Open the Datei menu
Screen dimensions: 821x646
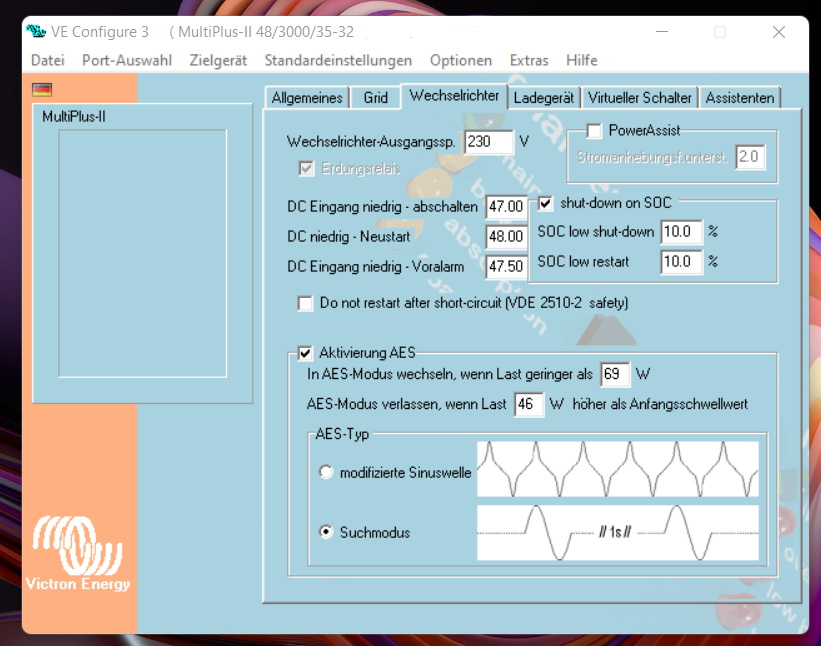point(48,60)
